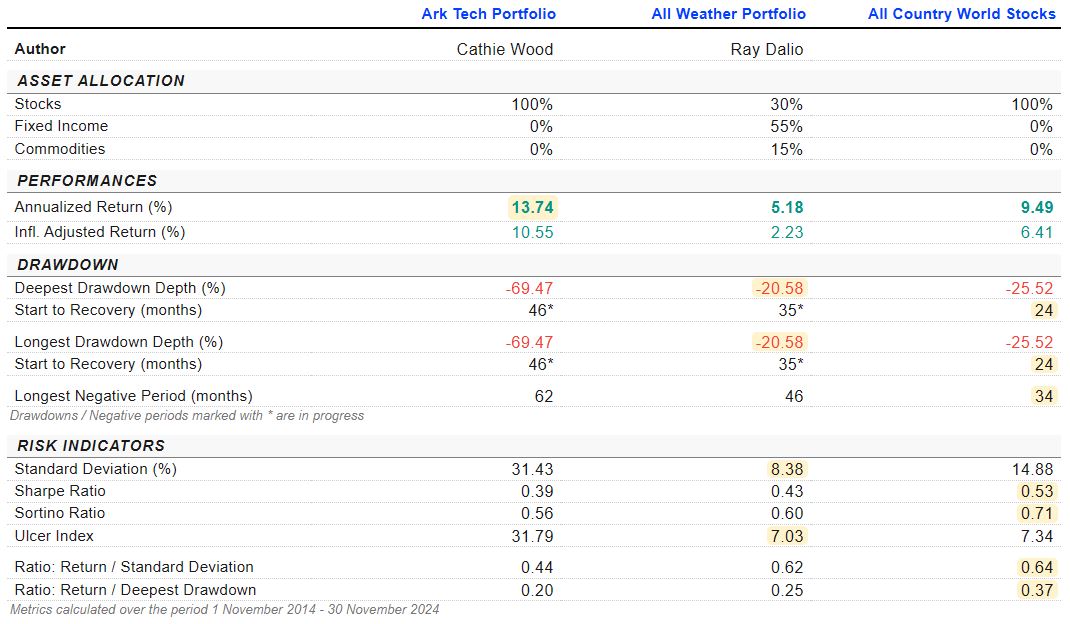The image size is (1070, 624).
Task: Click the Commodities row label
Action: tap(60, 149)
